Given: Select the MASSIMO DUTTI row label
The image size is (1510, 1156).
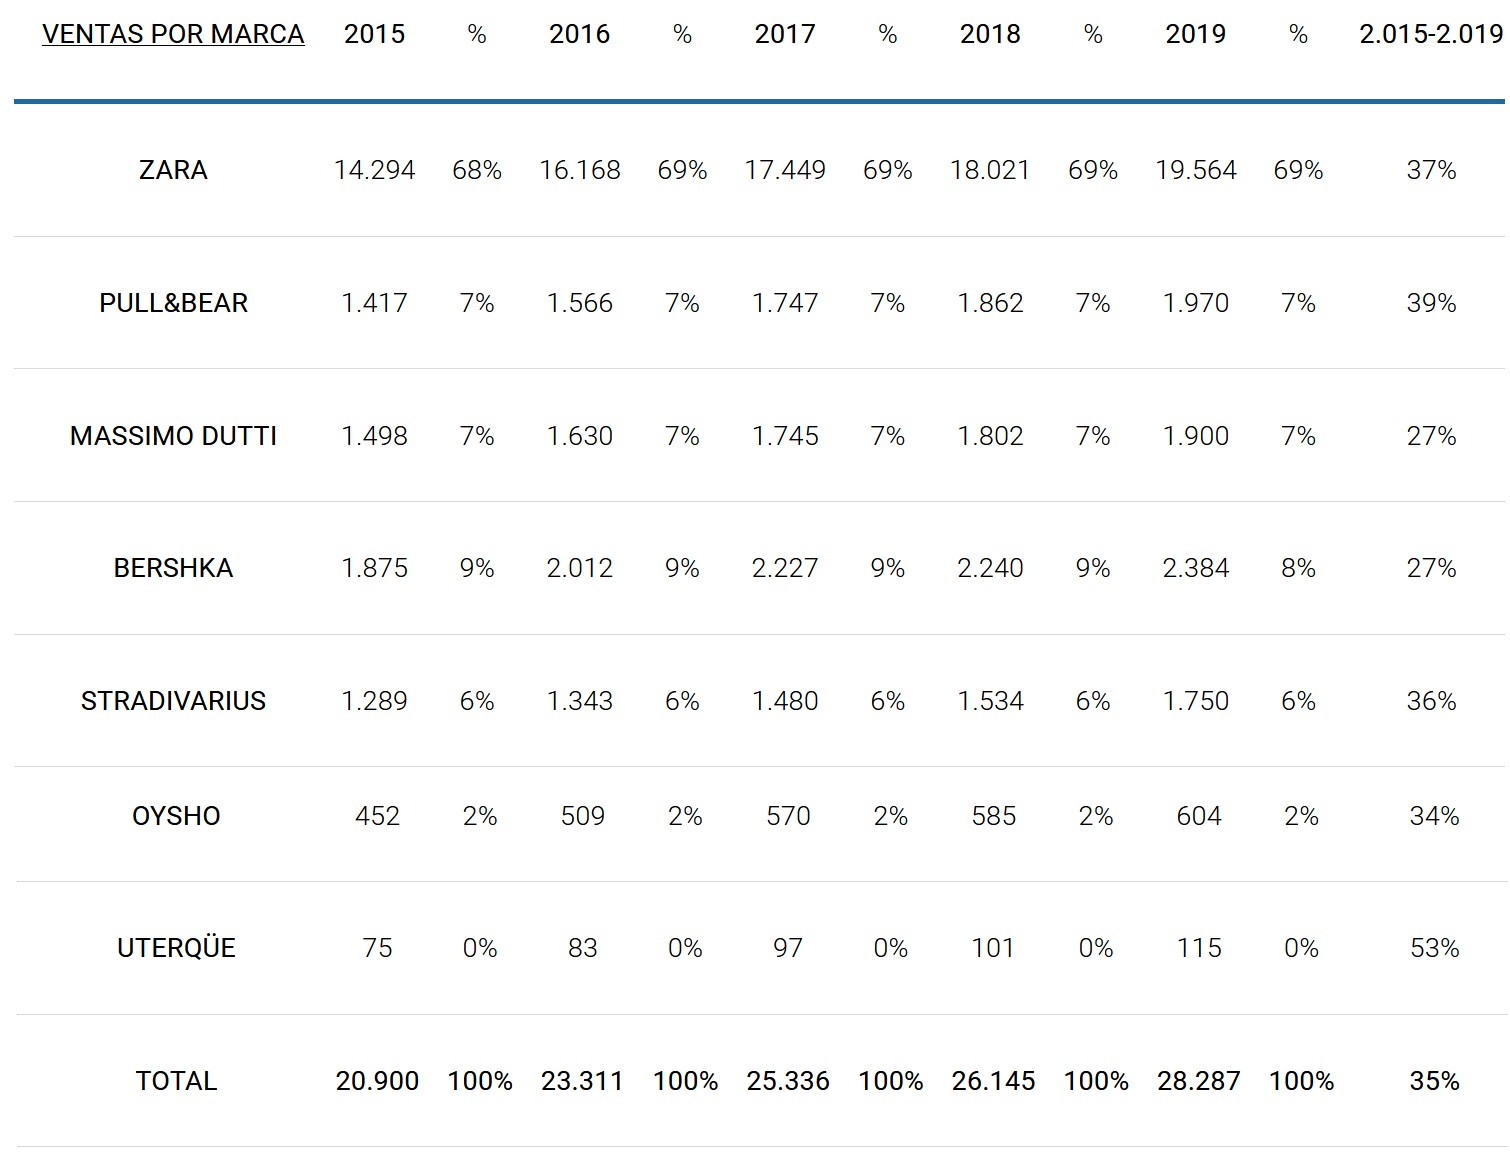Looking at the screenshot, I should (x=173, y=436).
